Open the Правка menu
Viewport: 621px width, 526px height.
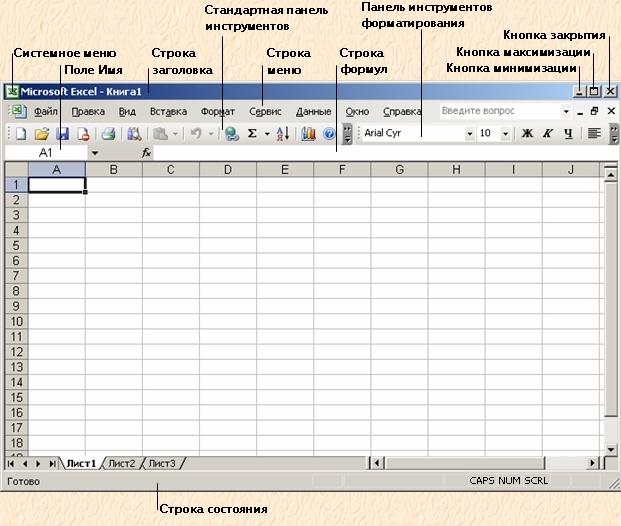(x=88, y=112)
